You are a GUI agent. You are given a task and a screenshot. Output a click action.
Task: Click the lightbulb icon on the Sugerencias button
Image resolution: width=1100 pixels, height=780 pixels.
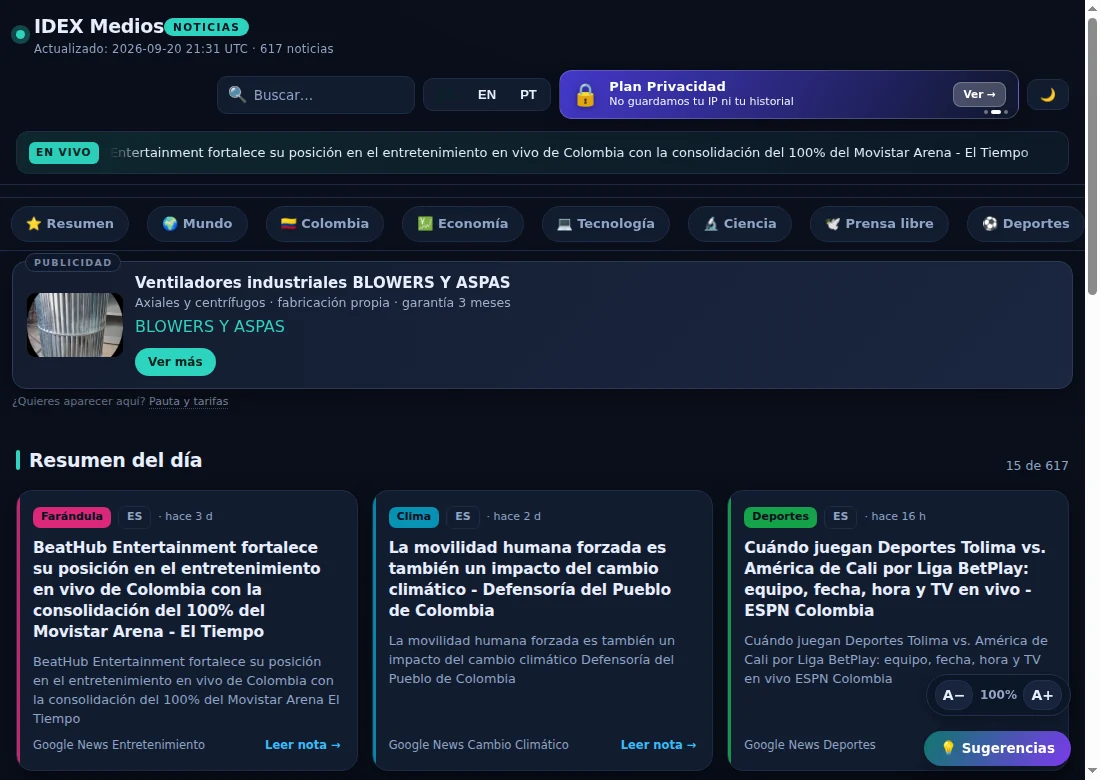tap(948, 748)
